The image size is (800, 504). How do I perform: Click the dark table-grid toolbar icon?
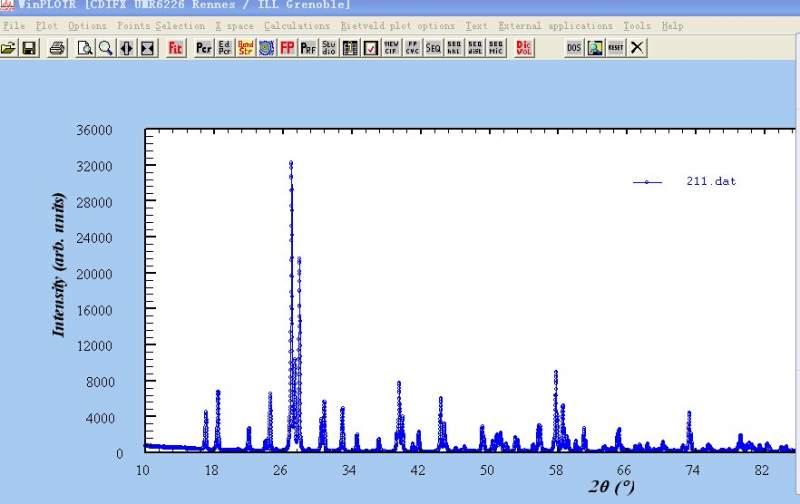pos(350,48)
